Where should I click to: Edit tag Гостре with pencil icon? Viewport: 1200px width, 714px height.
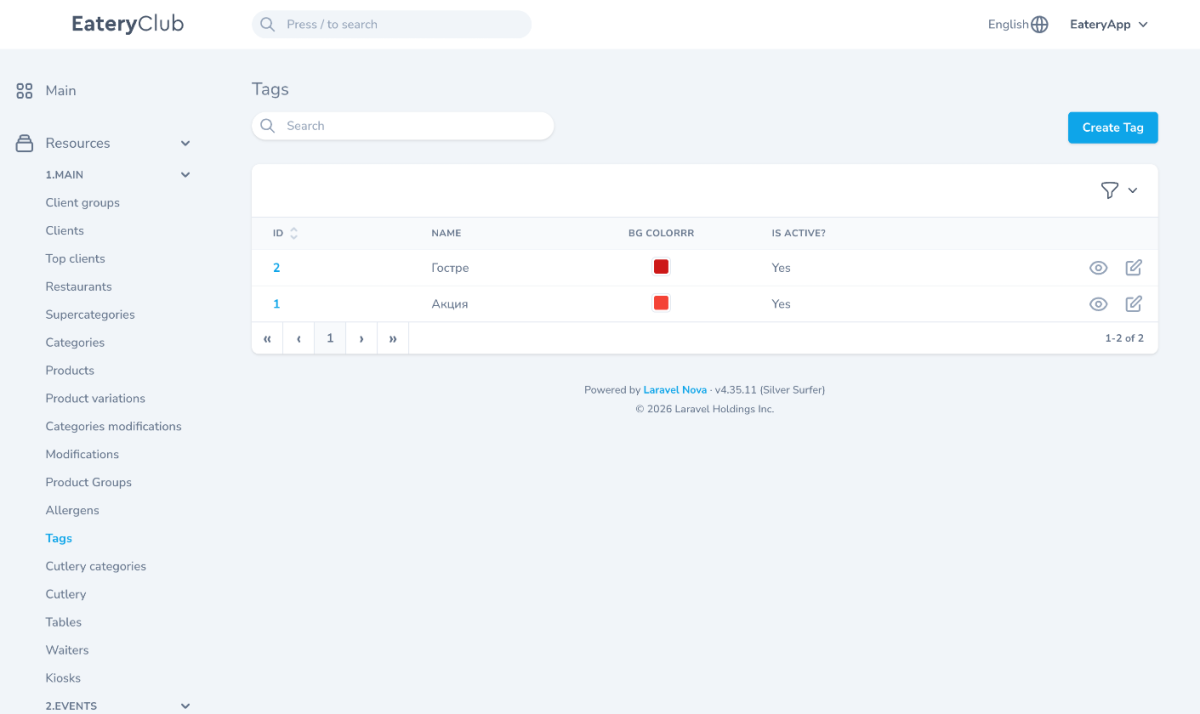(1134, 268)
